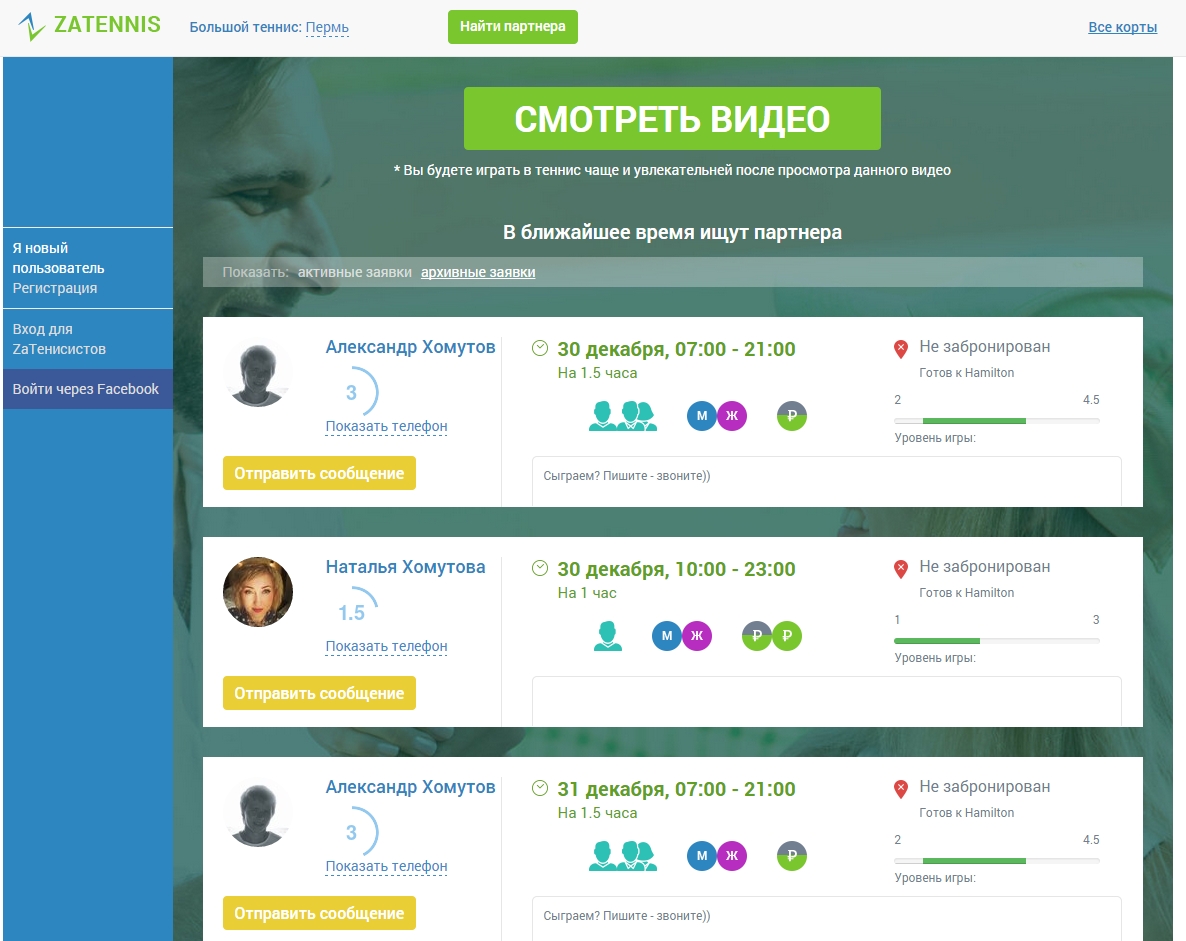Click Александр Хомутов avatar in 31 декабря card

coord(258,814)
